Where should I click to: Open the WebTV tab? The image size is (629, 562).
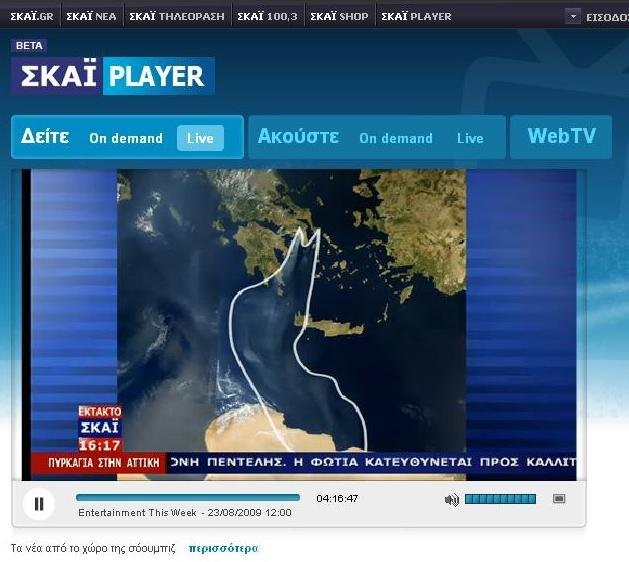point(561,137)
